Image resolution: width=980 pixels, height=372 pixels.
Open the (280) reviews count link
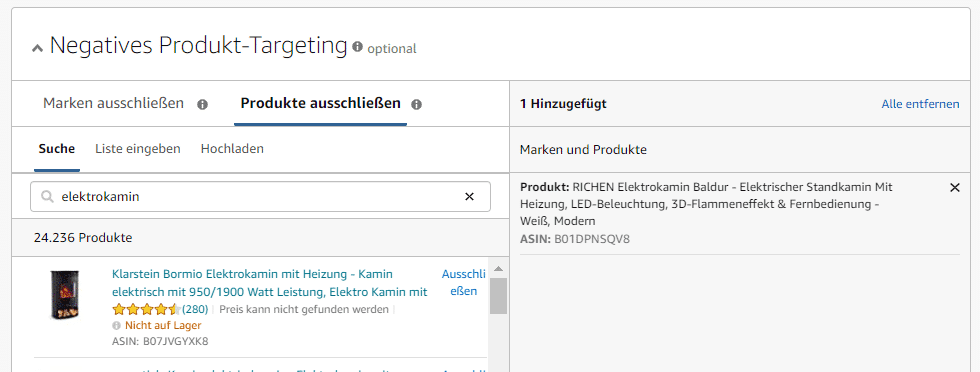point(194,309)
